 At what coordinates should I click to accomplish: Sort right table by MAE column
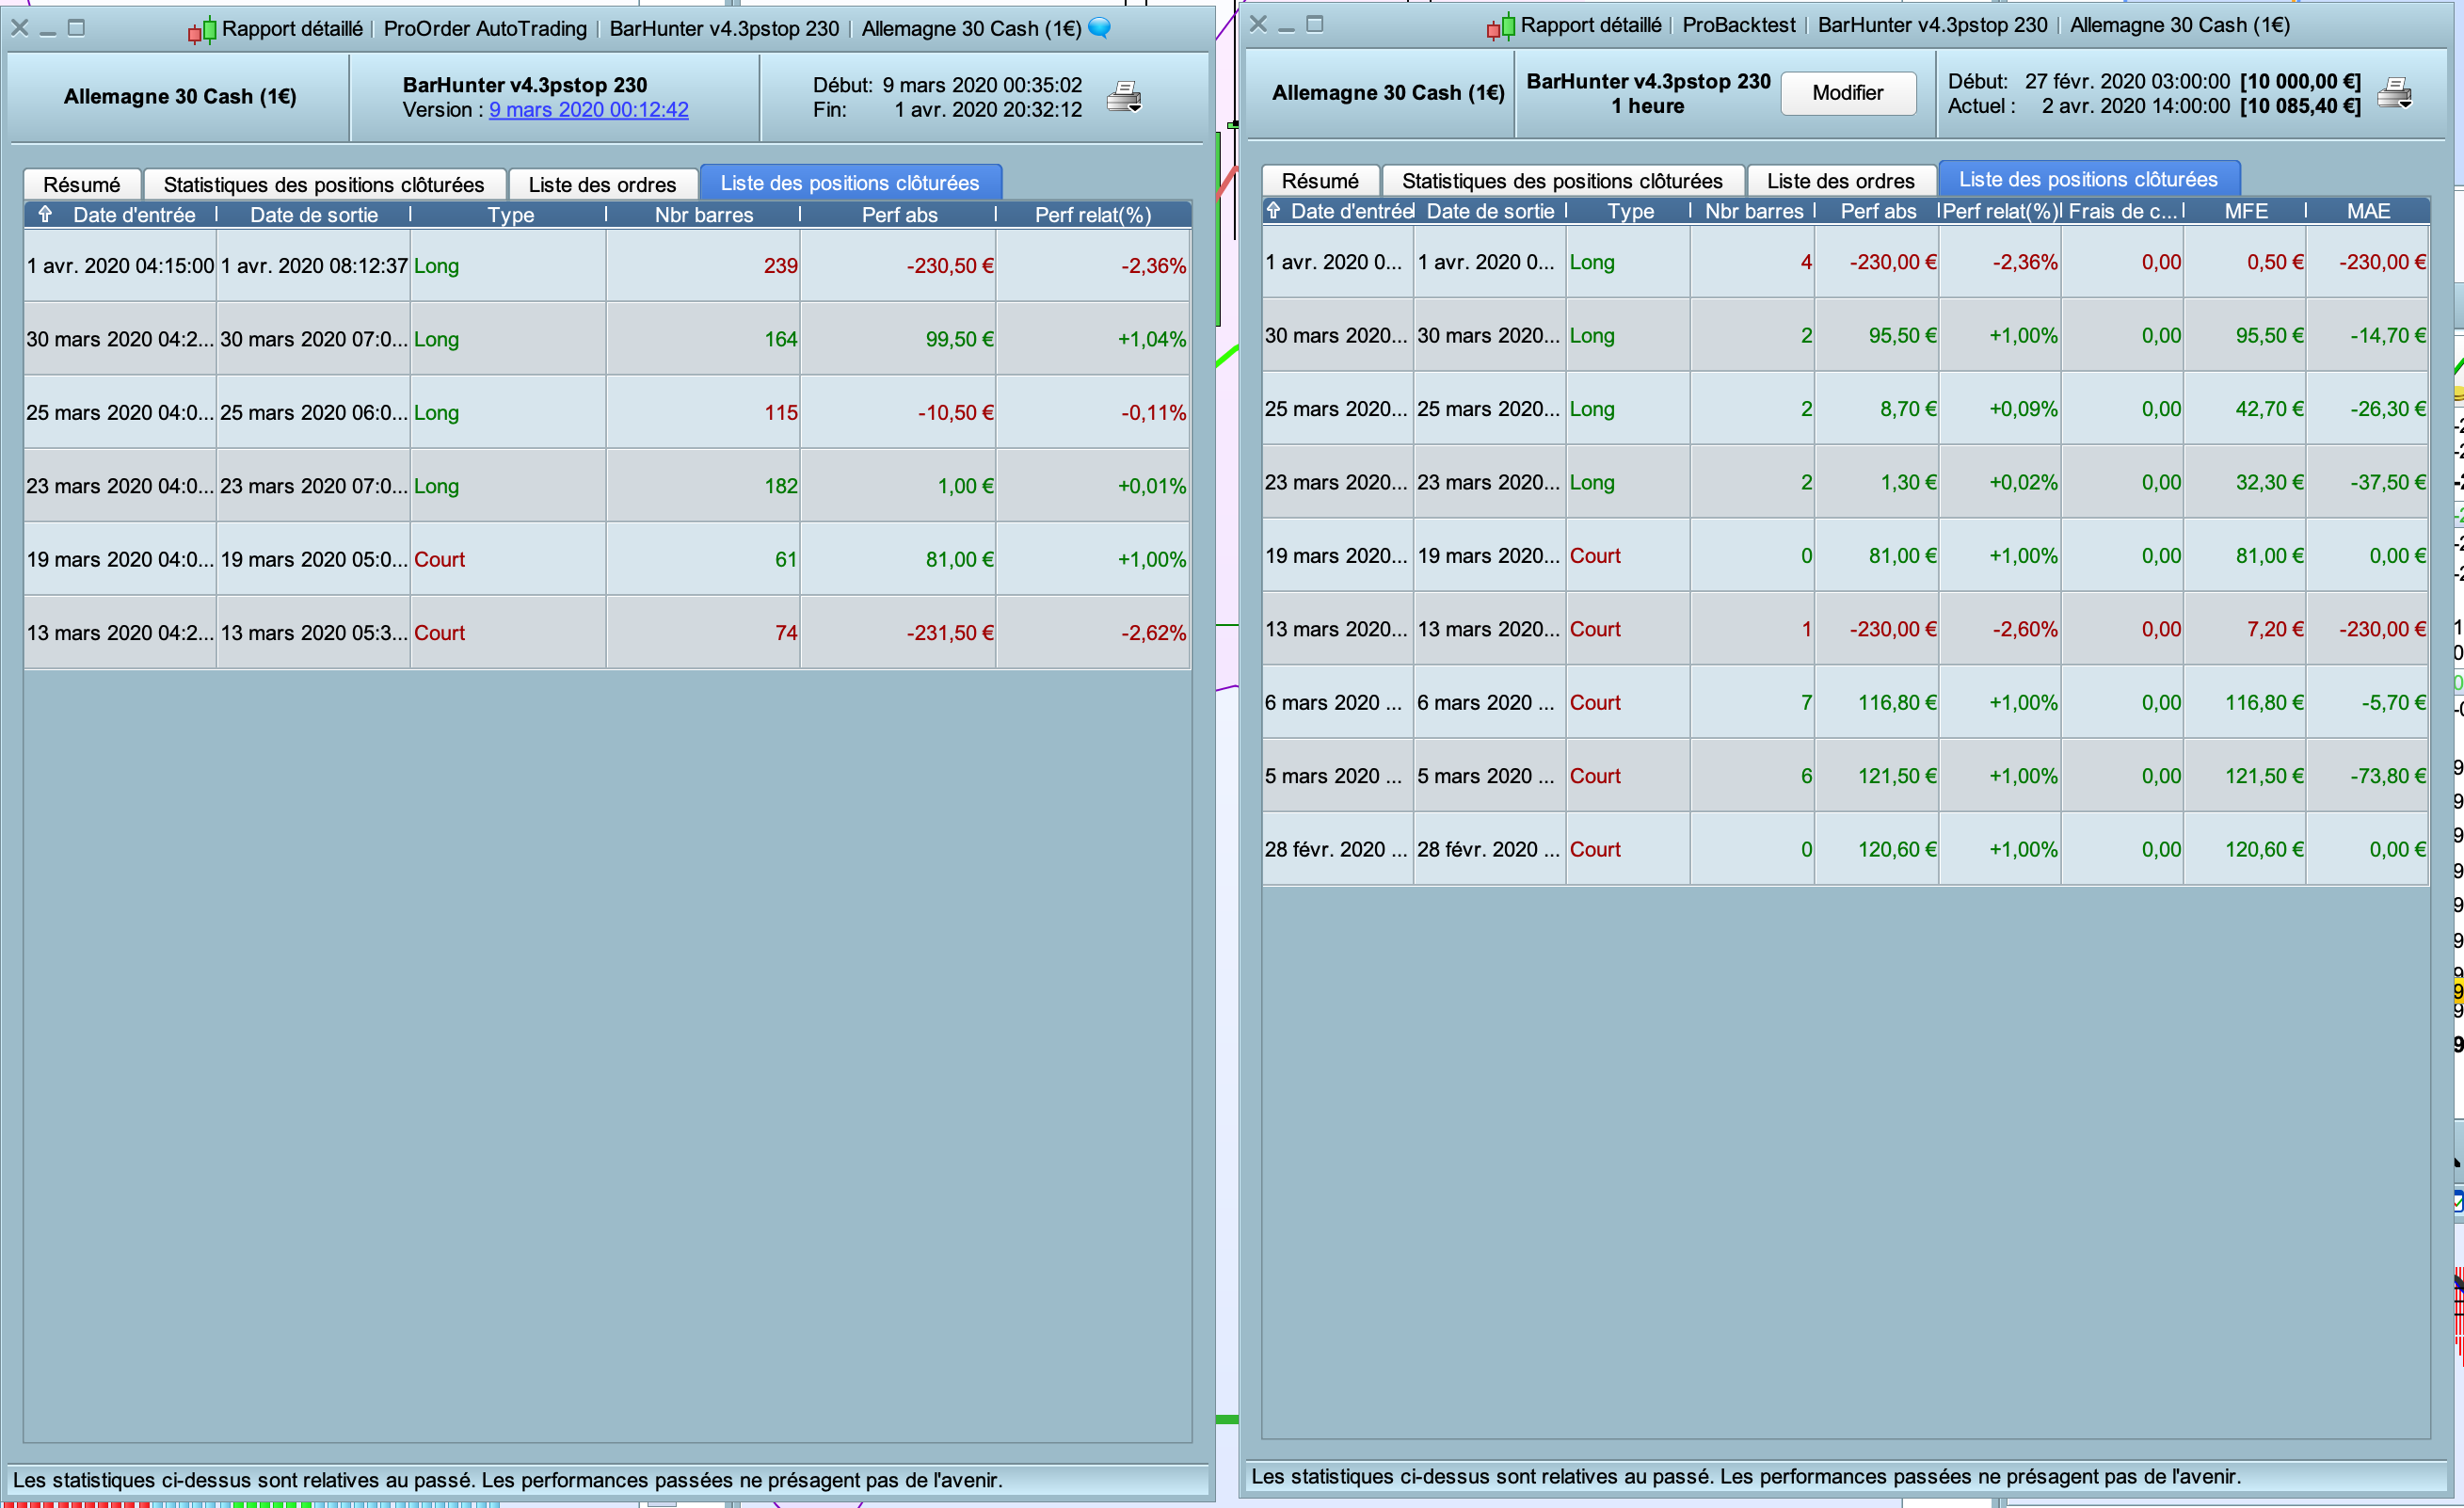pyautogui.click(x=2368, y=211)
